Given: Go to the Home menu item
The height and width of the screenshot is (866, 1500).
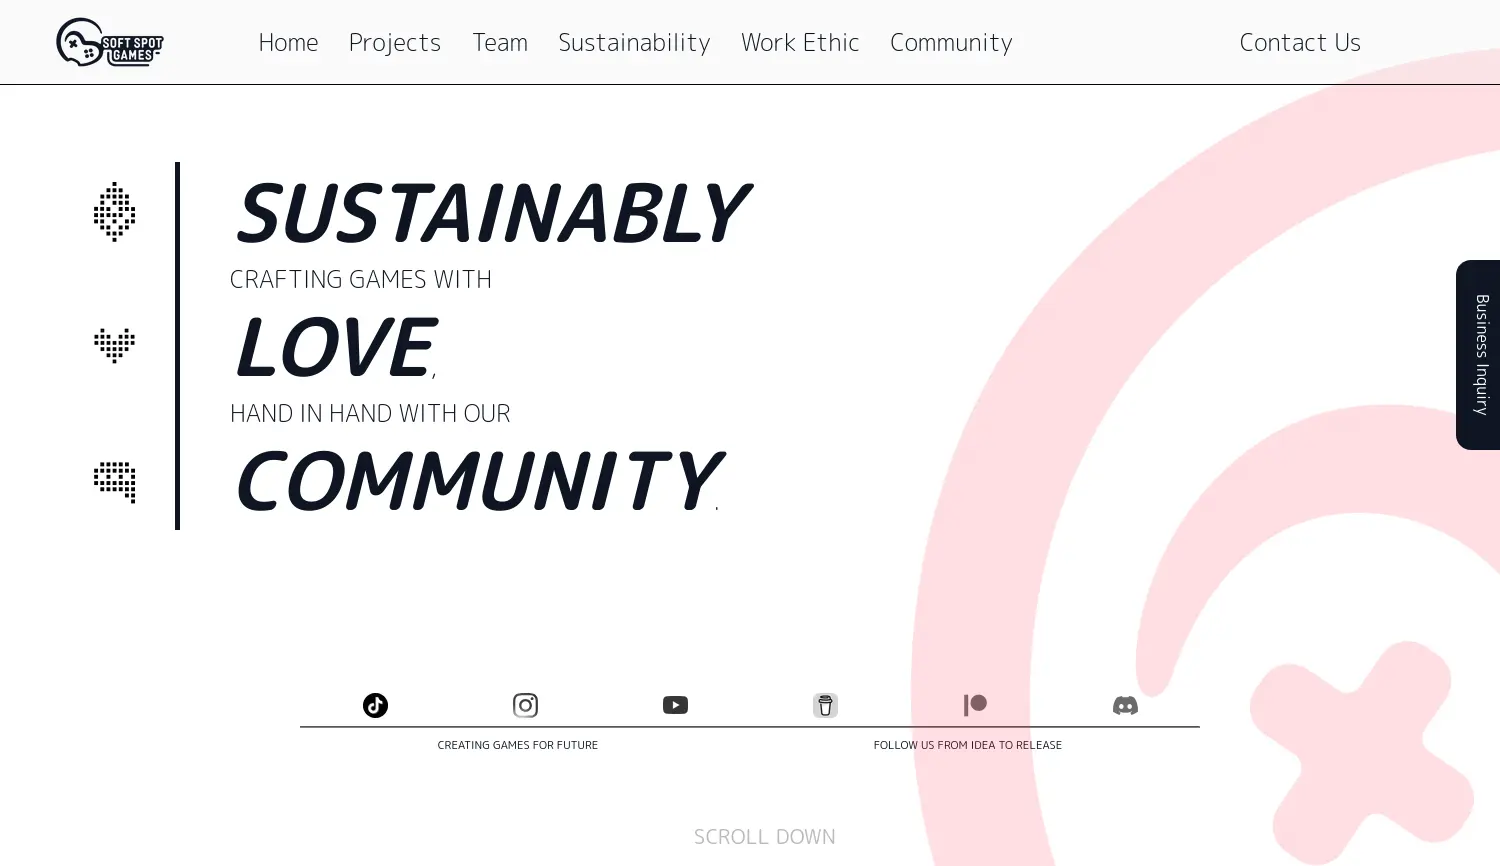Looking at the screenshot, I should click(288, 42).
